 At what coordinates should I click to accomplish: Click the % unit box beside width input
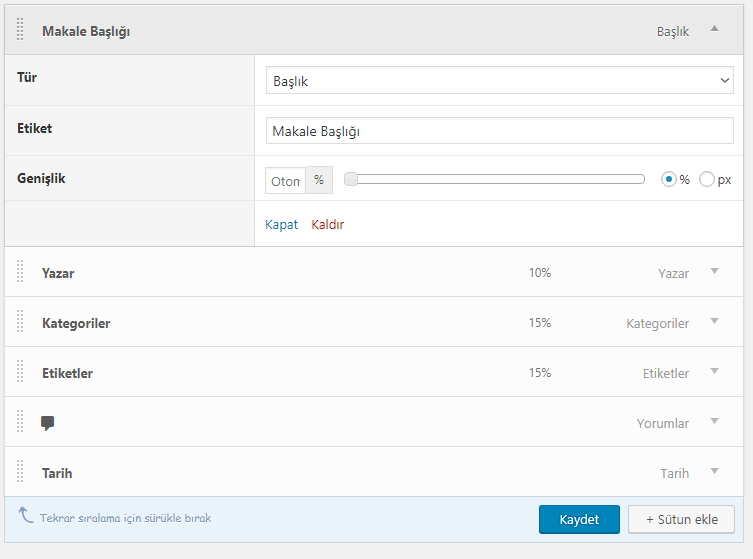point(319,180)
